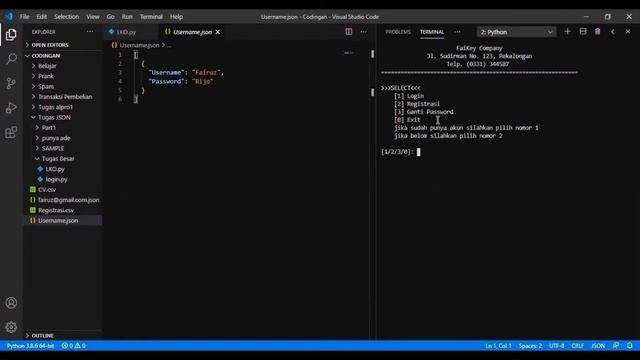The width and height of the screenshot is (640, 360).
Task: Click the VS Code logo icon
Action: 9,17
